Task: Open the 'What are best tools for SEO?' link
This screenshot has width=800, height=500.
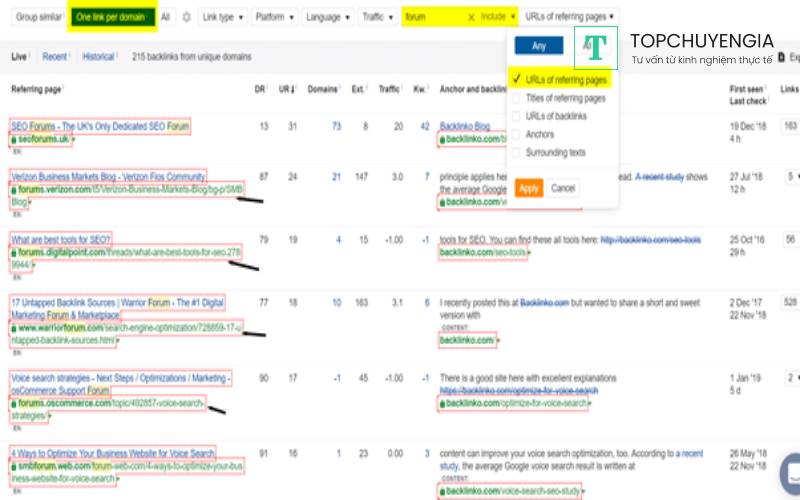Action: [61, 239]
